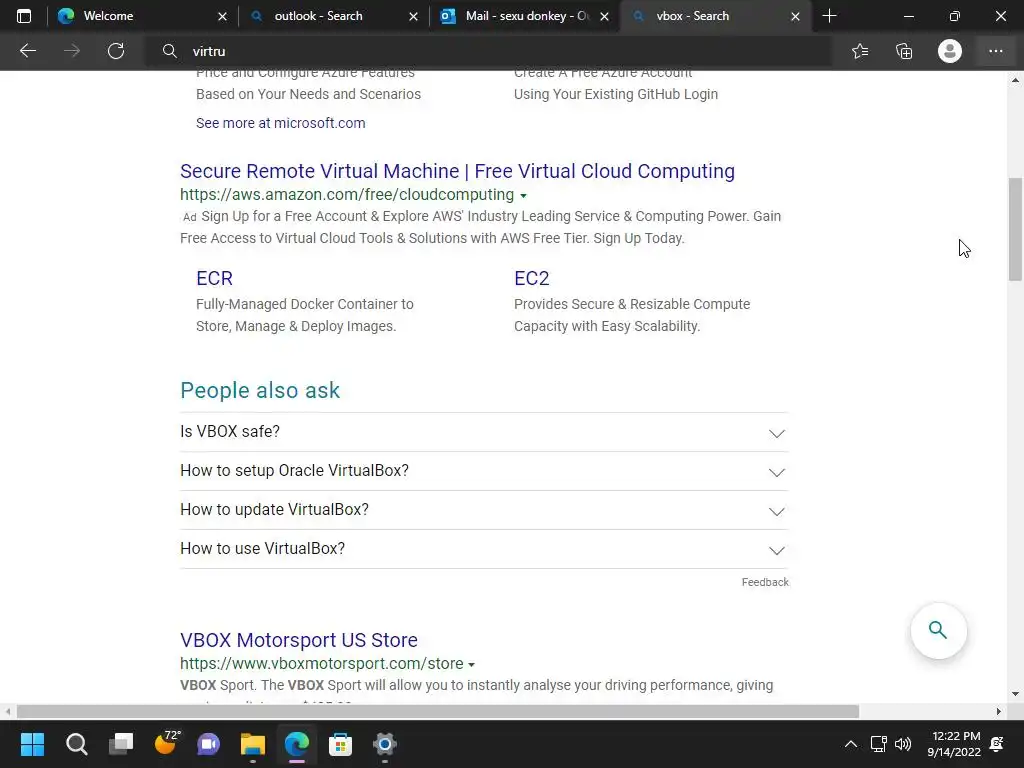The height and width of the screenshot is (768, 1024).
Task: Open Secure Remote Virtual Machine result
Action: (457, 171)
